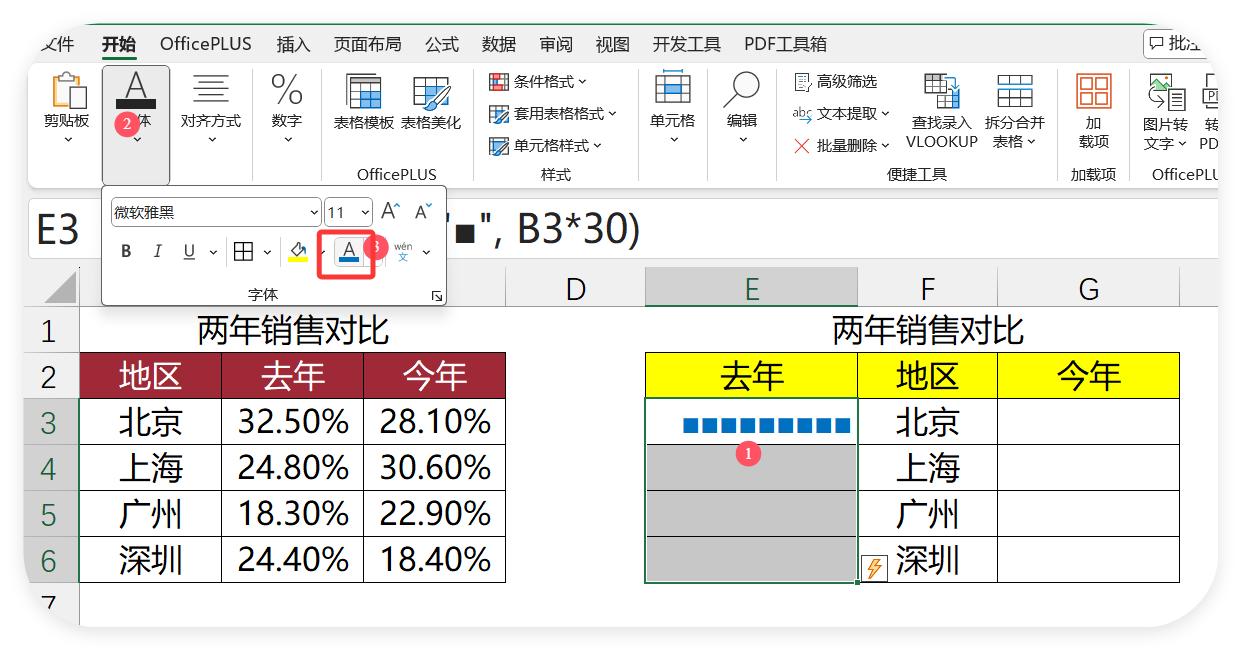1241x650 pixels.
Task: Toggle underline formatting
Action: [x=189, y=252]
